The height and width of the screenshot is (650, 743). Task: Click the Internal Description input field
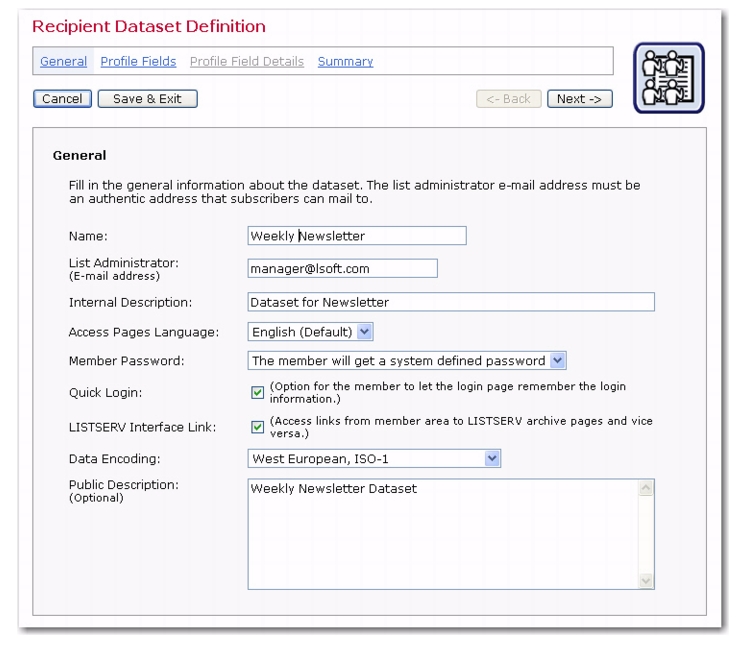tap(450, 302)
